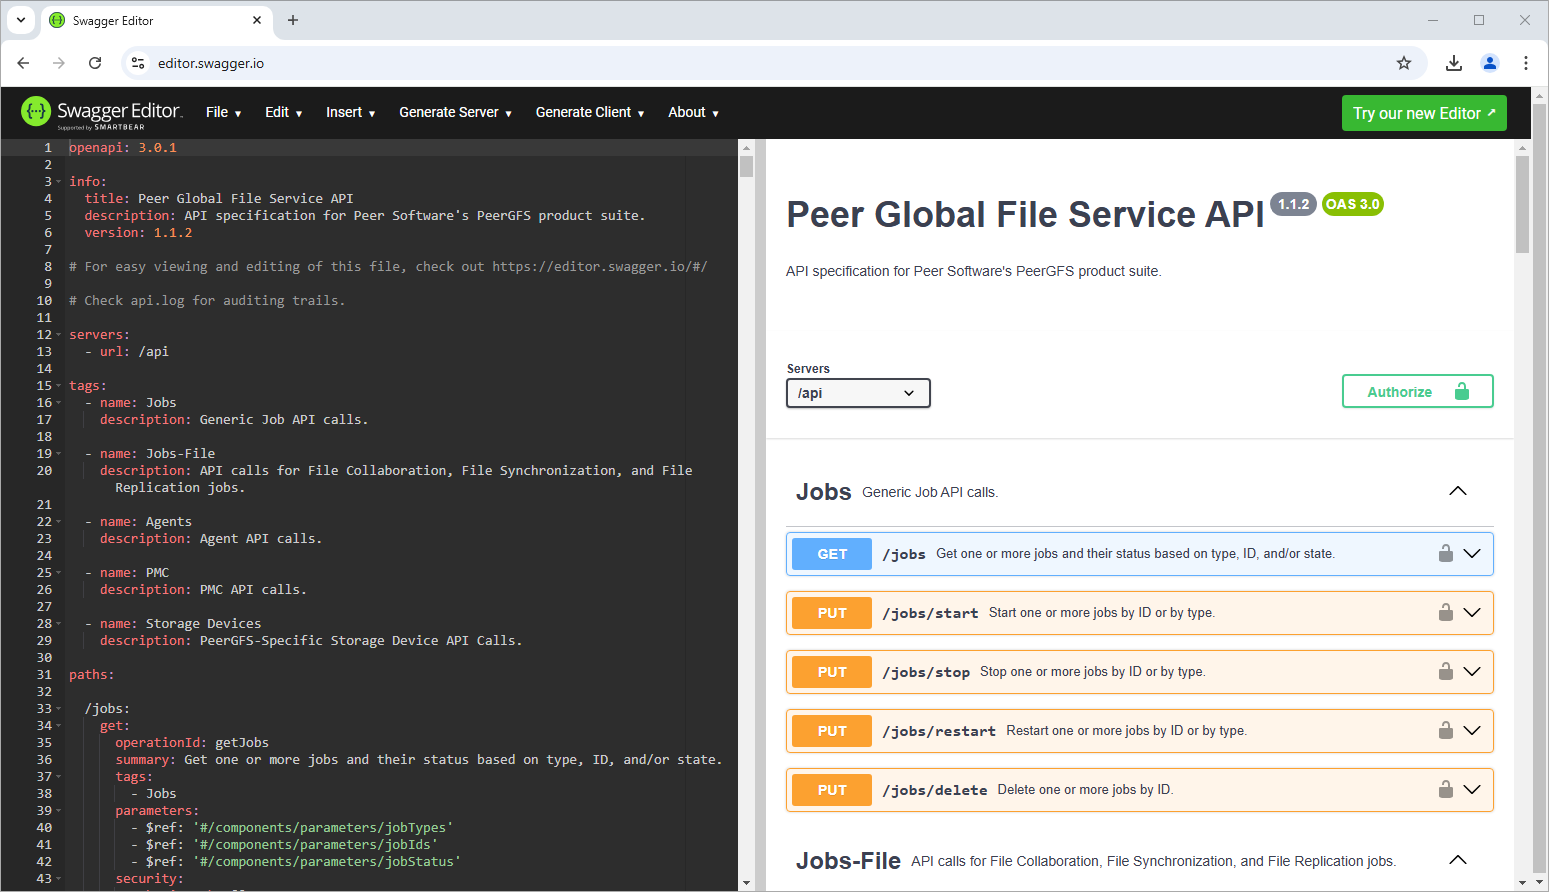Click the lock icon on PUT /jobs/start
This screenshot has height=892, width=1549.
[1445, 612]
